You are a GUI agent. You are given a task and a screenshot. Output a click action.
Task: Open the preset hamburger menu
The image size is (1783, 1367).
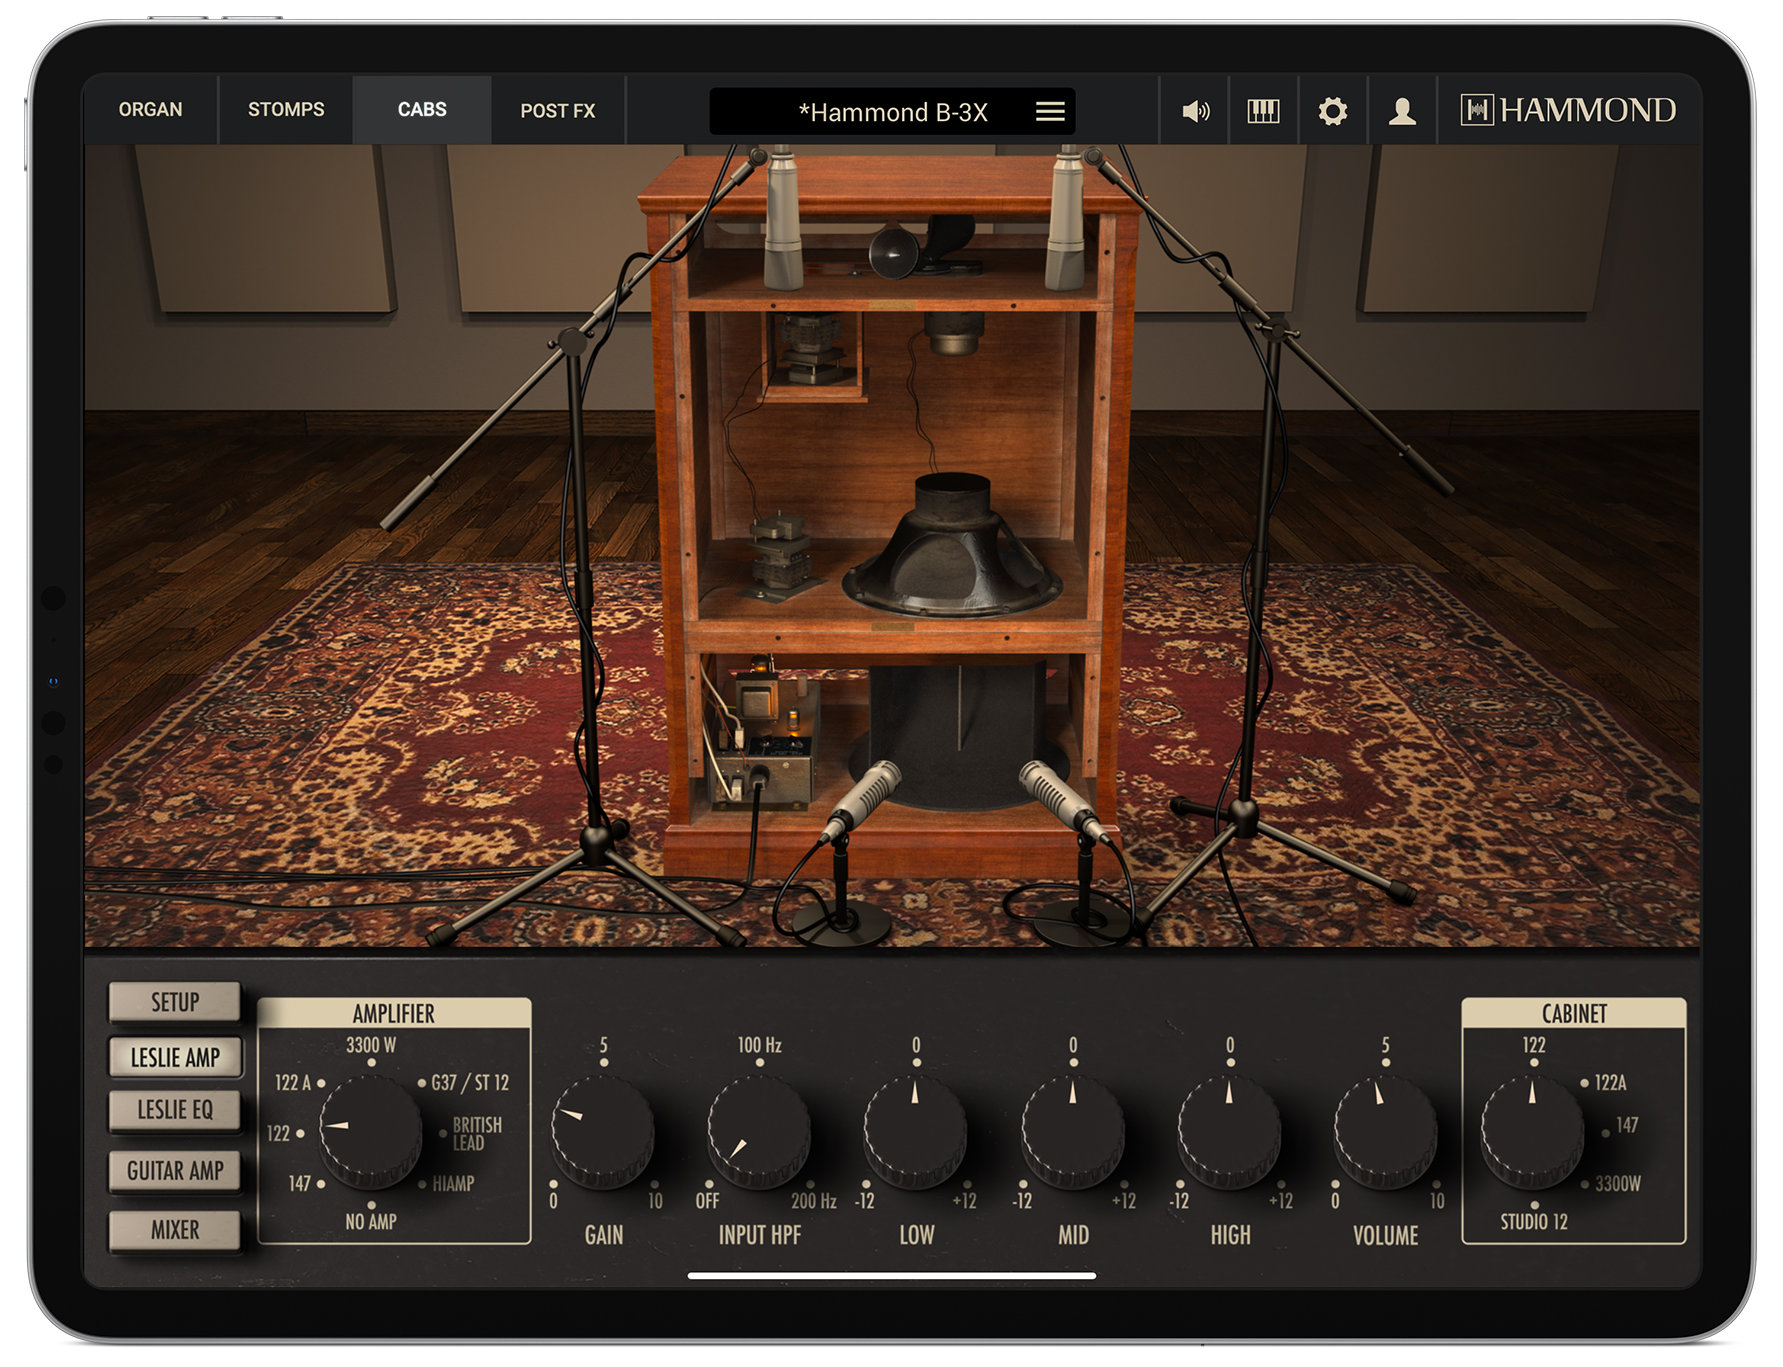pos(1049,112)
